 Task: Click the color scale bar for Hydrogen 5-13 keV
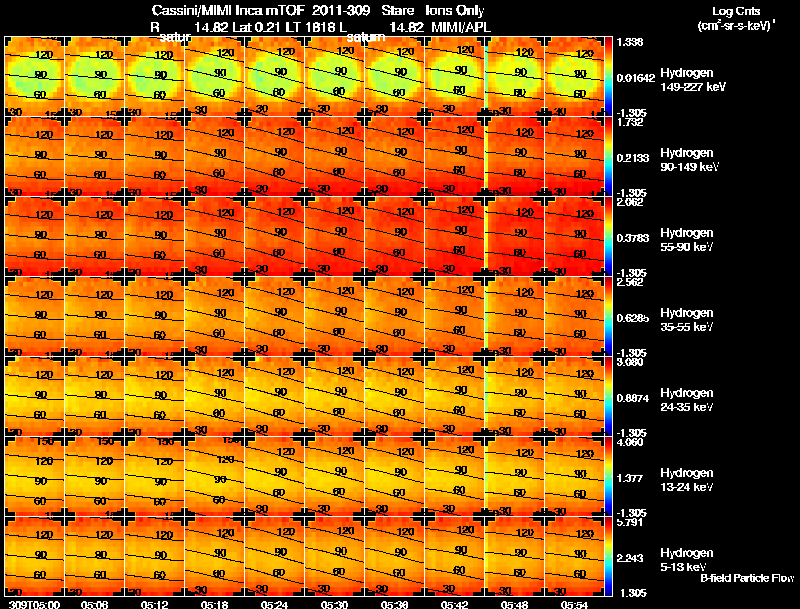[x=608, y=557]
